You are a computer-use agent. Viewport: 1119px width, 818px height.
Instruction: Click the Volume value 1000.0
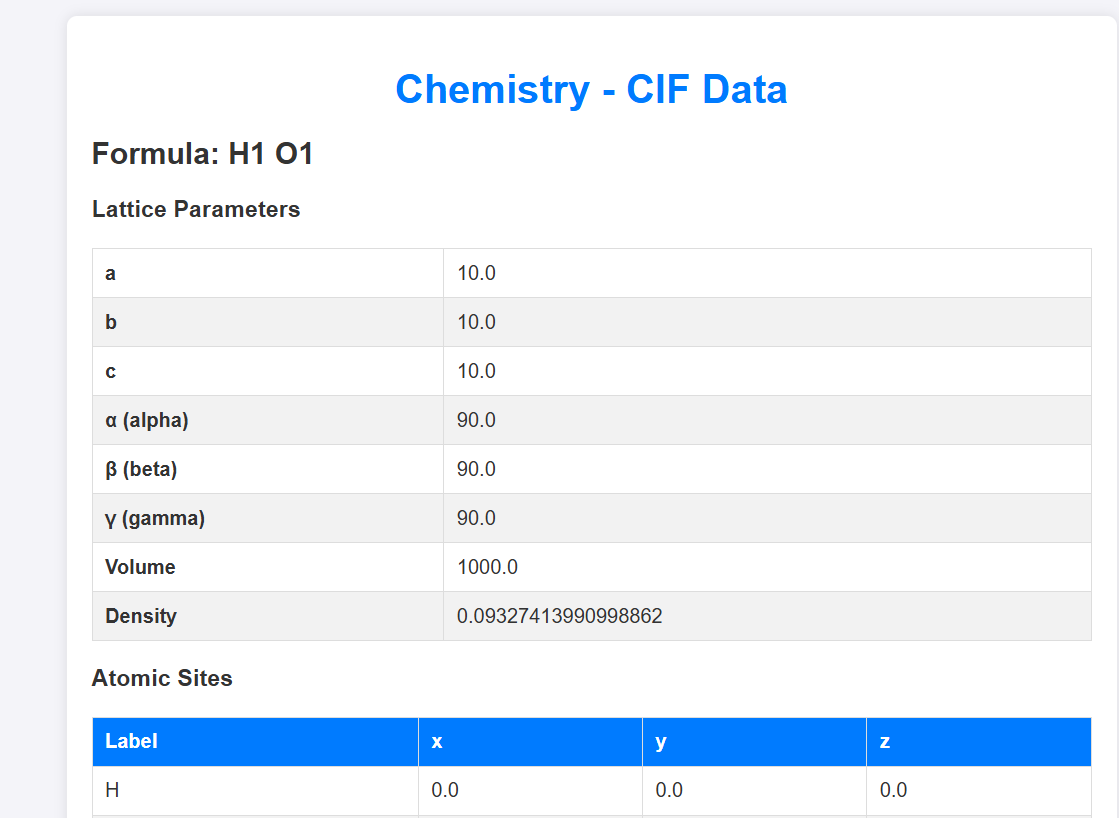pyautogui.click(x=487, y=567)
